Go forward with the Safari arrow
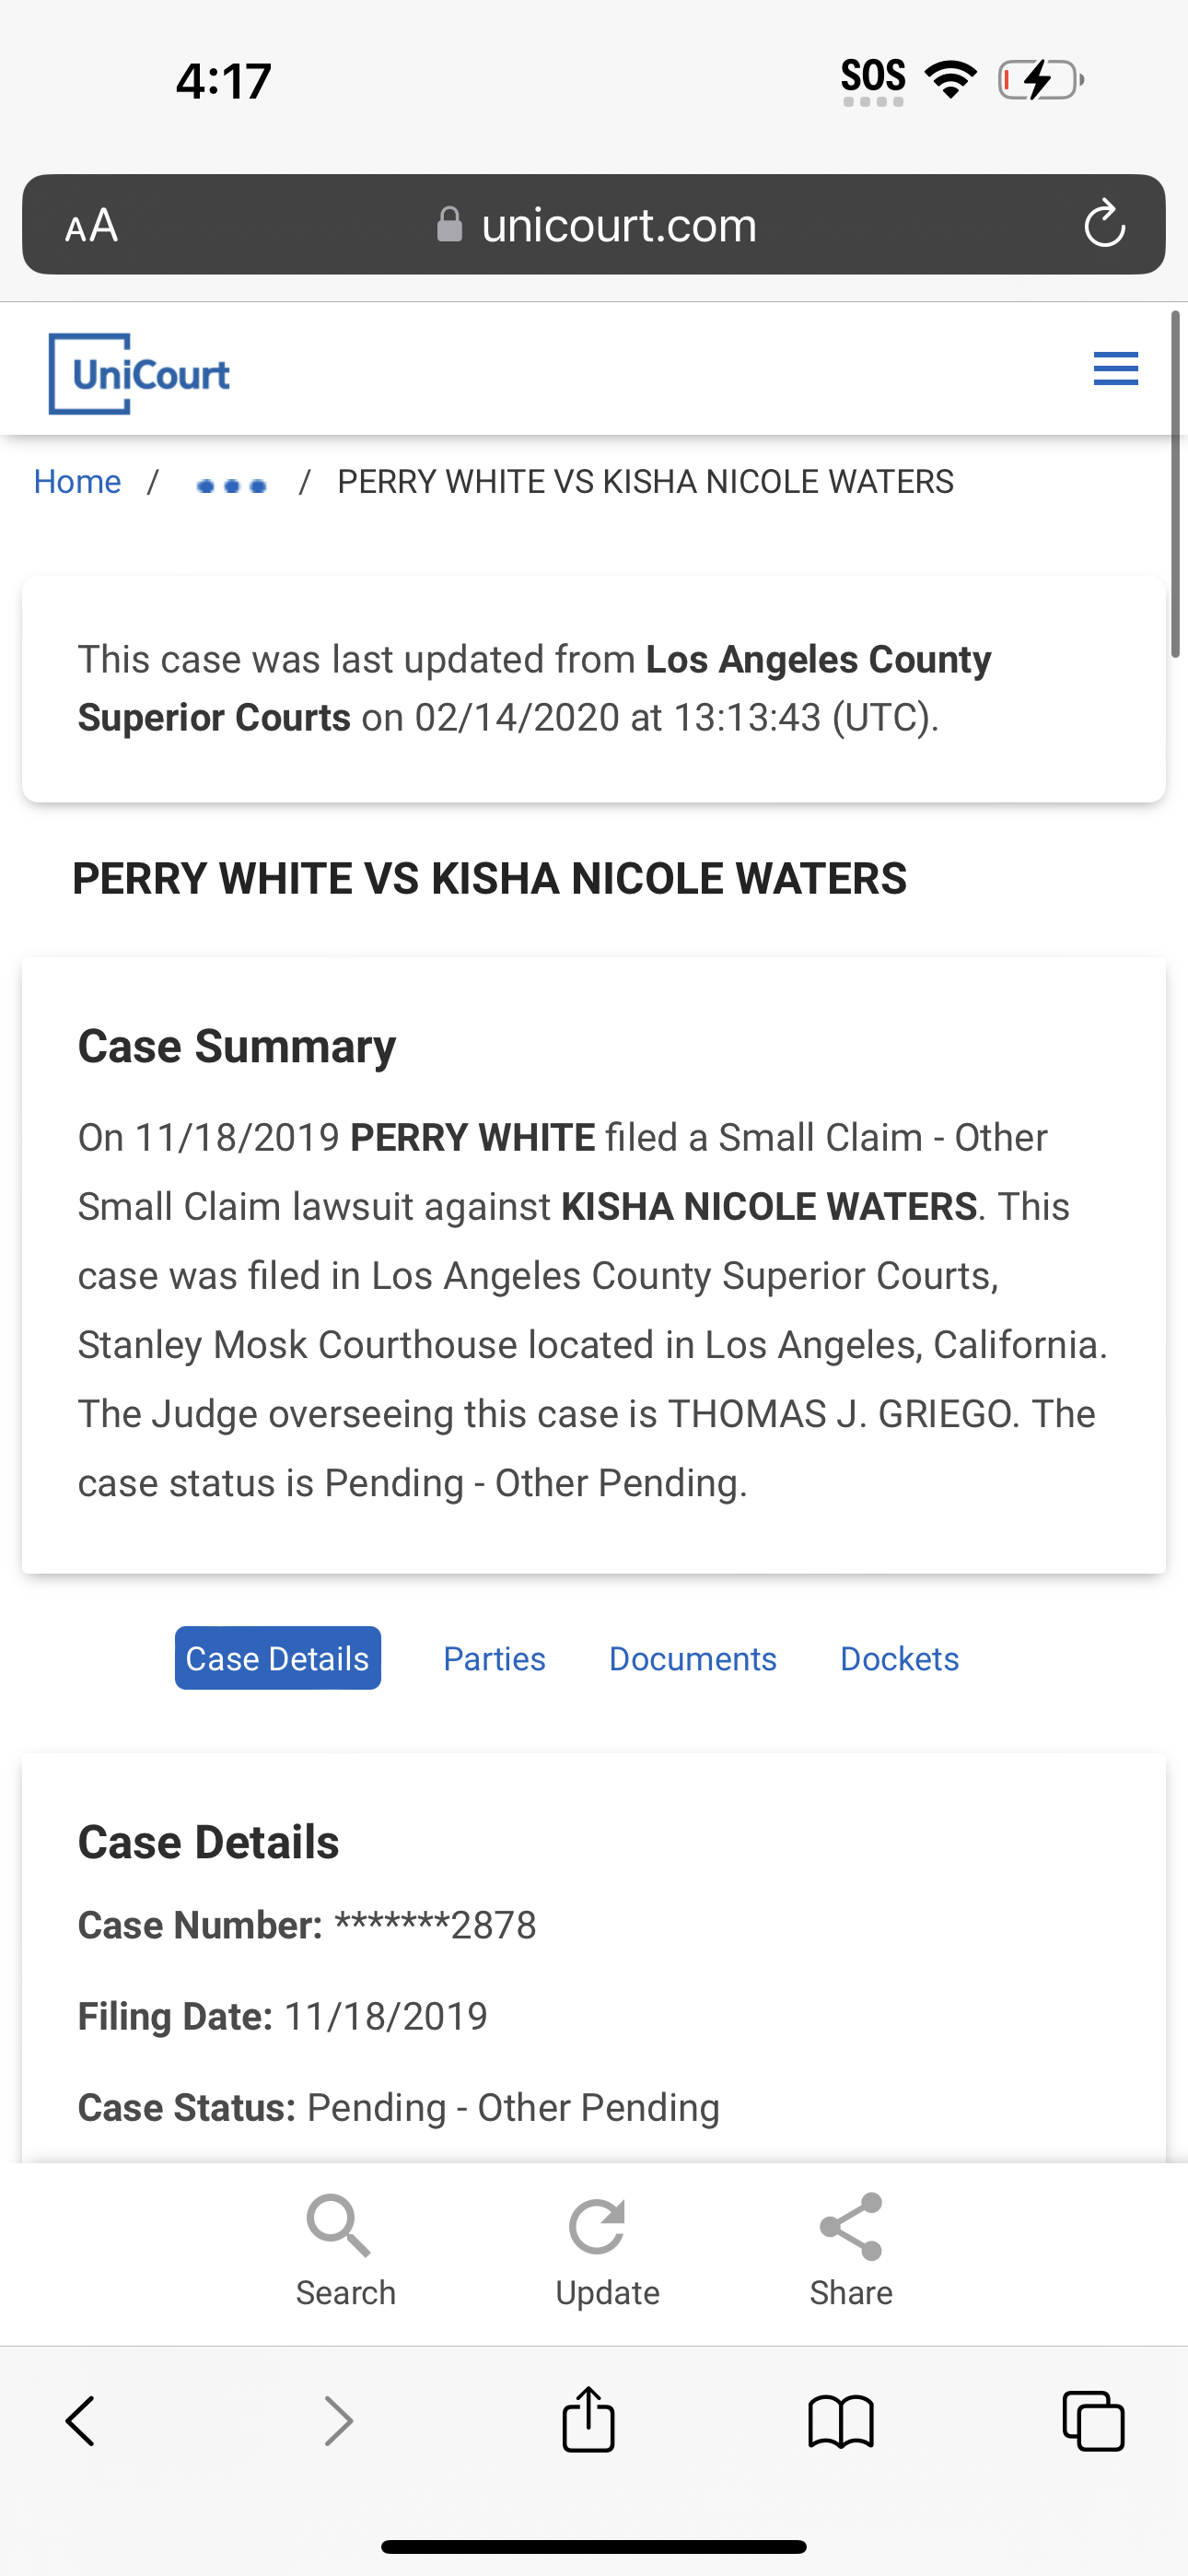The width and height of the screenshot is (1188, 2576). [339, 2421]
